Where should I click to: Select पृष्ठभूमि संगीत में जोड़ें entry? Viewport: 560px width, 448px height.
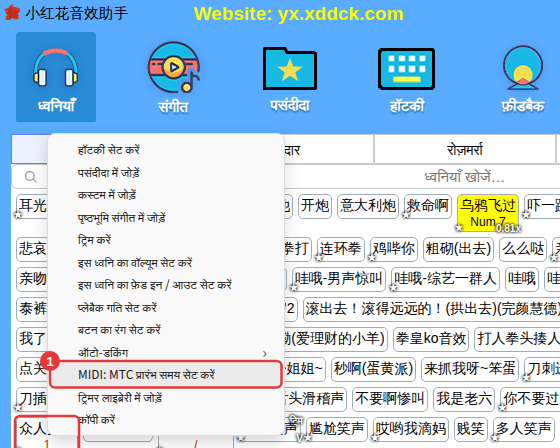coord(166,218)
